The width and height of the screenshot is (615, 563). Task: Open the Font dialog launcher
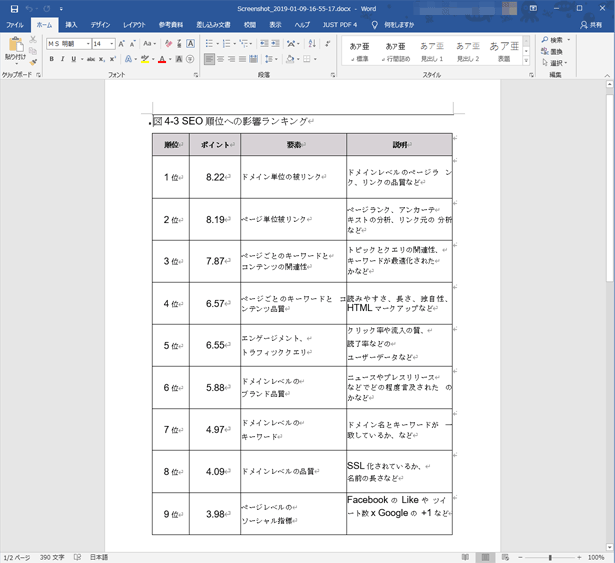196,75
